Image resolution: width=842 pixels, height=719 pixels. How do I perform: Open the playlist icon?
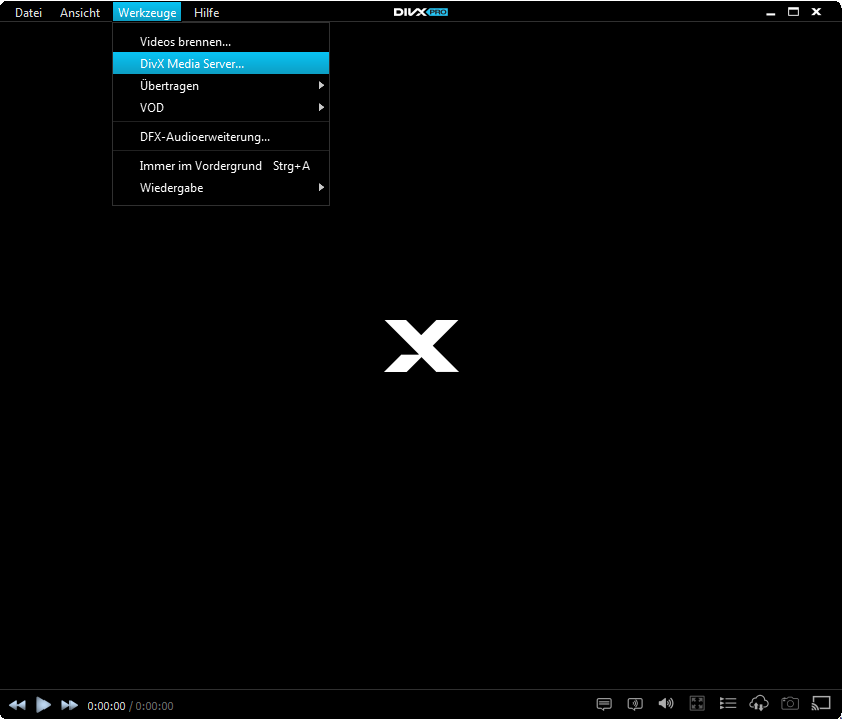(x=728, y=703)
